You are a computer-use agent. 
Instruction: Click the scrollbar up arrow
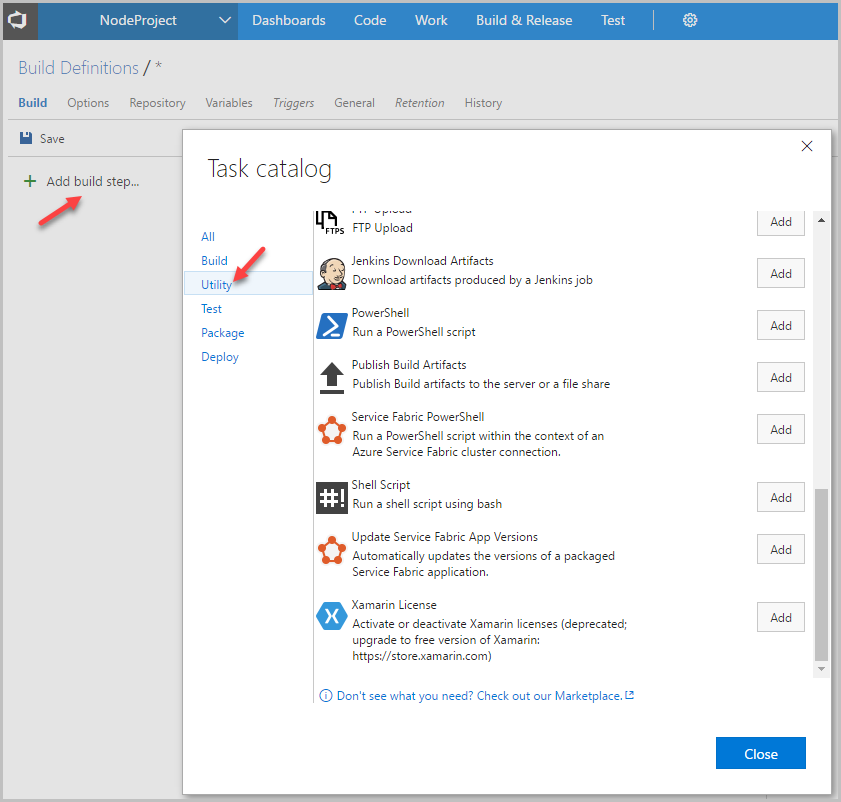(821, 220)
